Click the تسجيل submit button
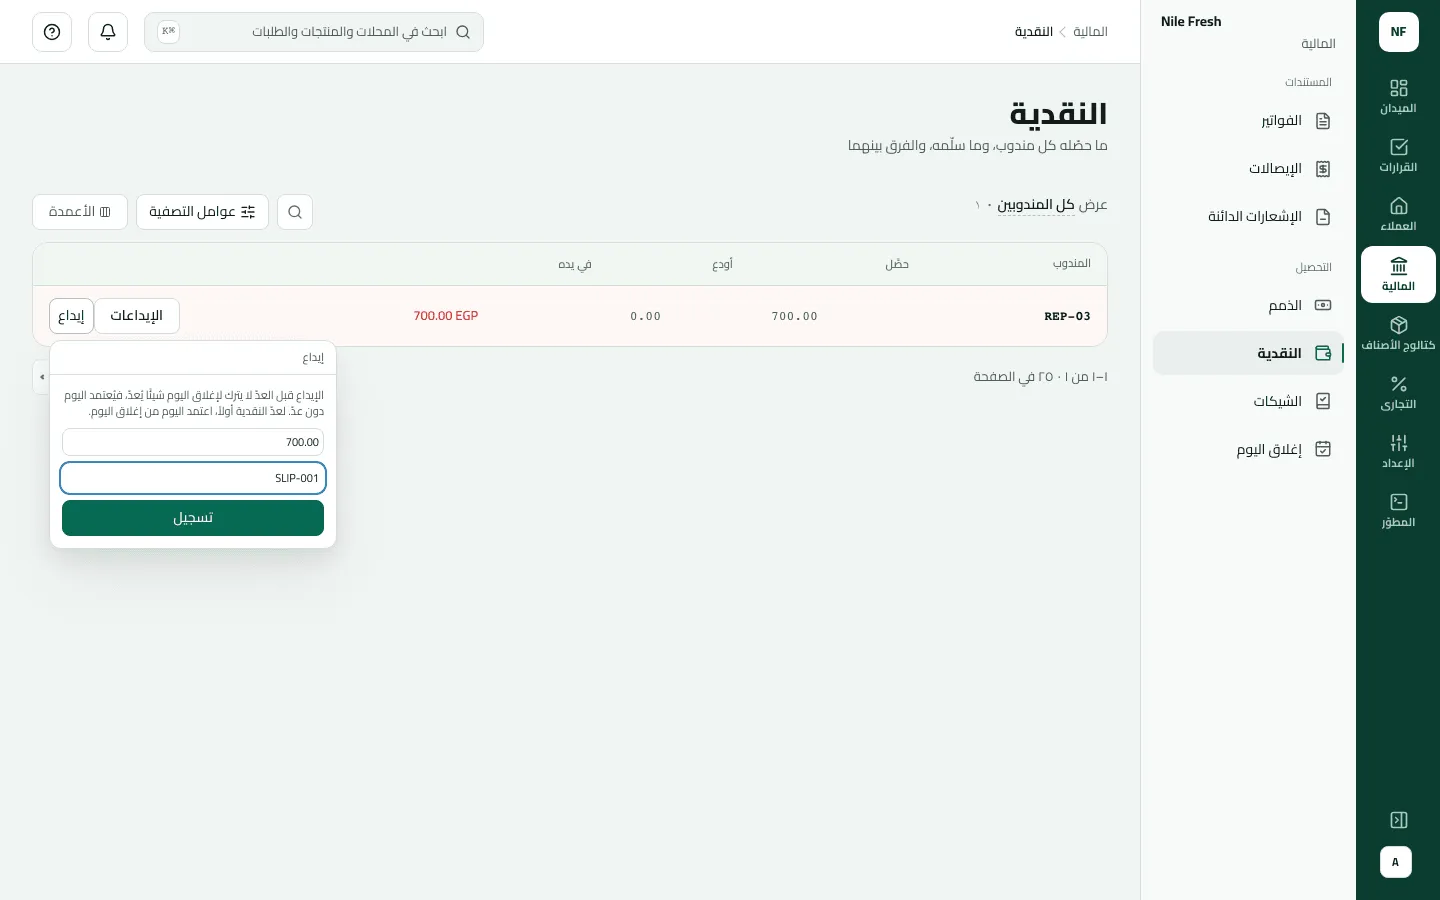Screen dimensions: 1440x900 [x=193, y=518]
